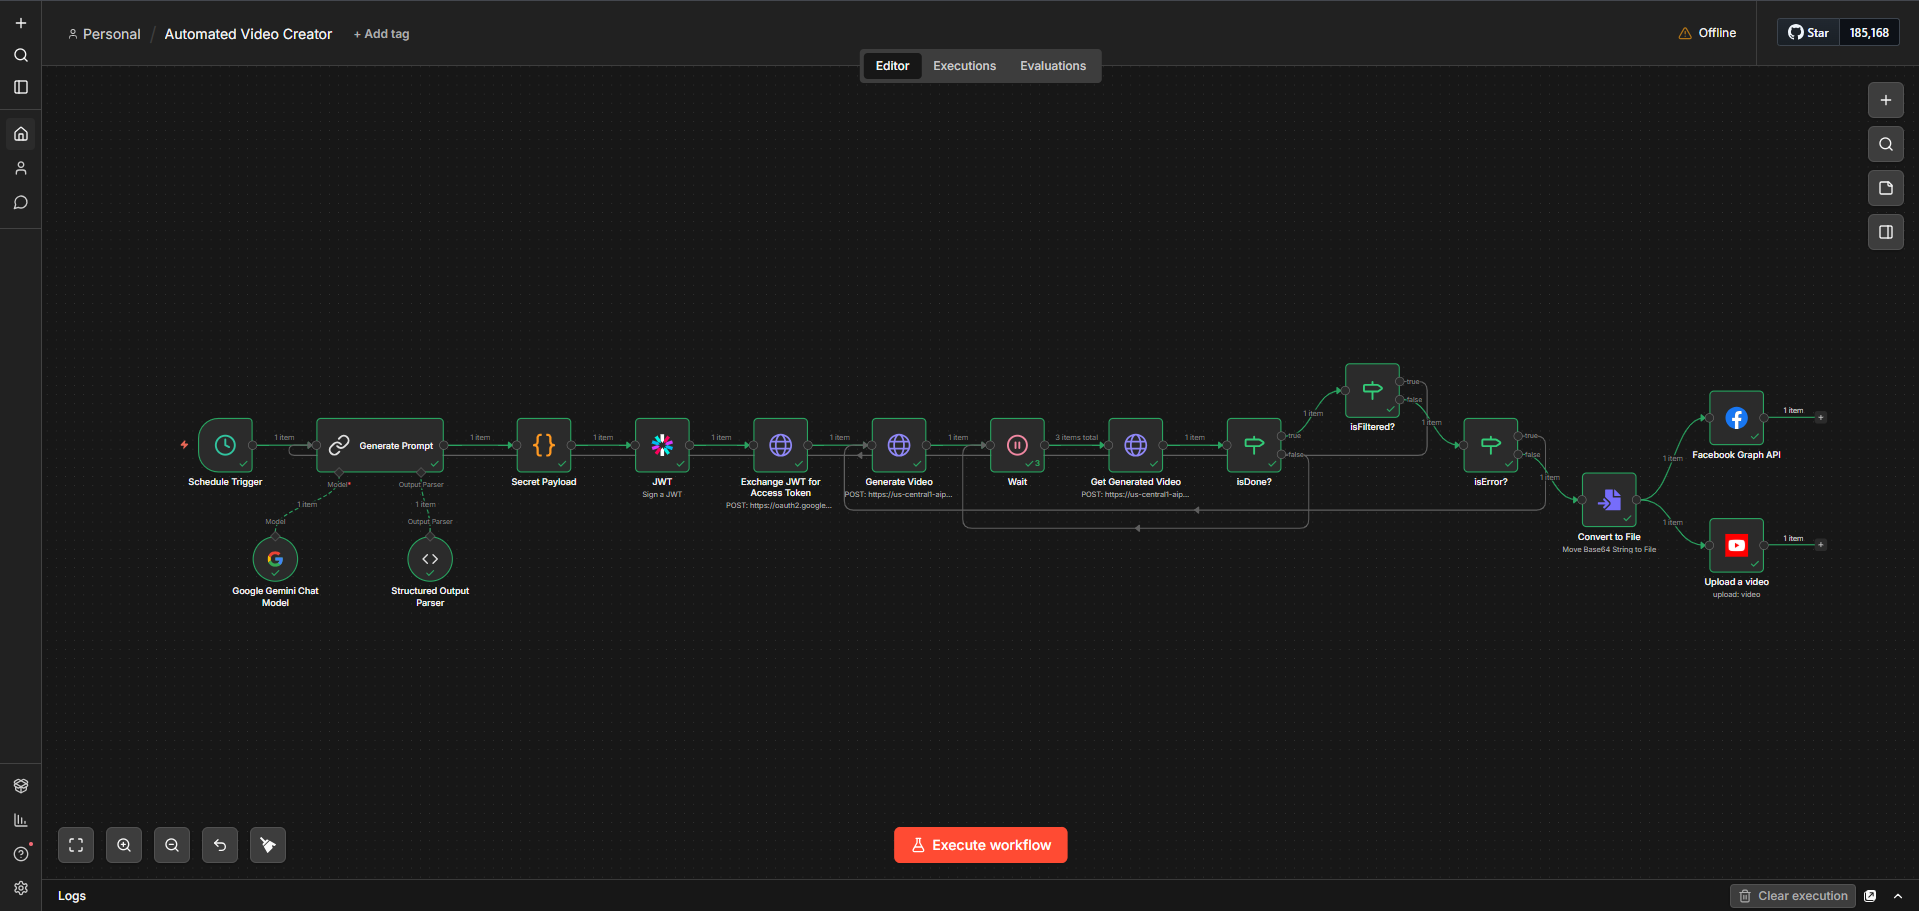Switch to the Executions tab
Screen dimensions: 1919x911
964,66
